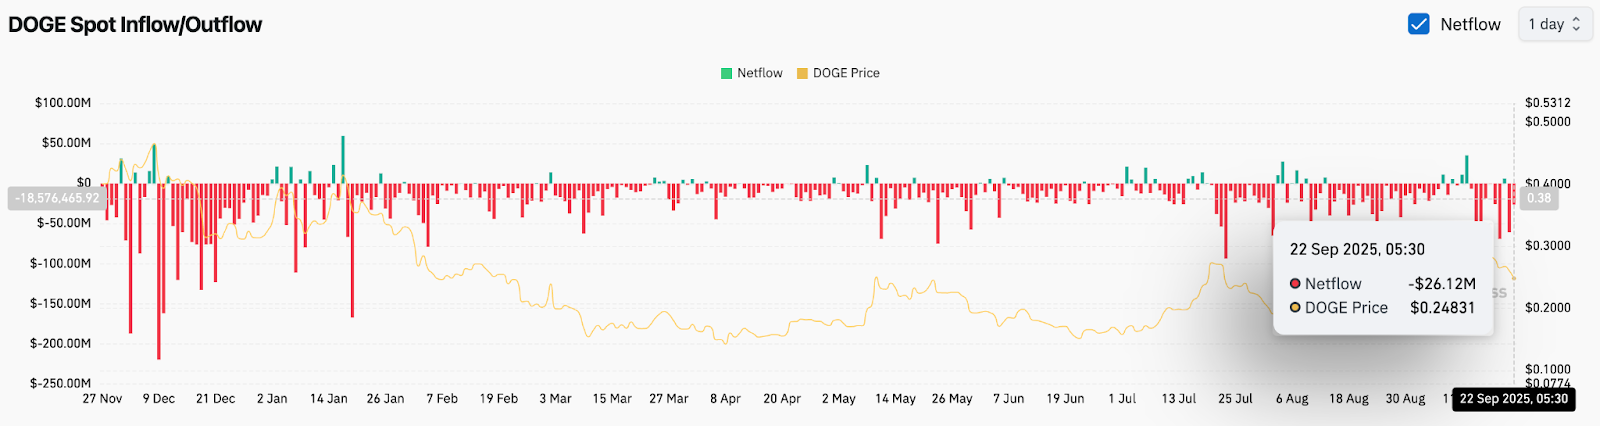Click the 26 May date label
This screenshot has height=426, width=1600.
click(x=952, y=399)
